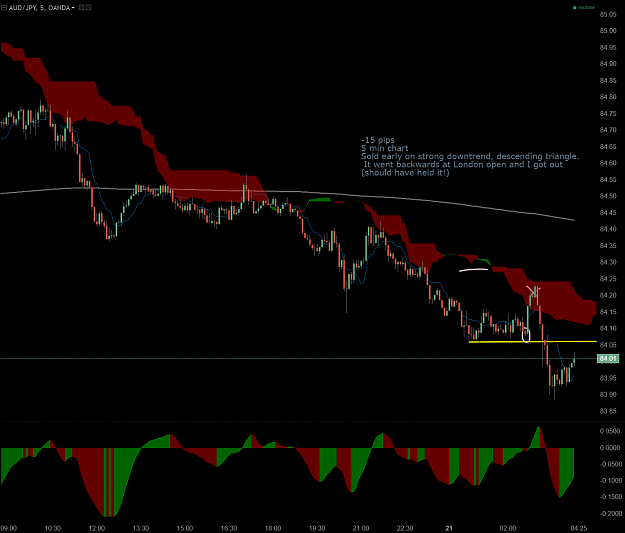The width and height of the screenshot is (625, 533).
Task: Click the 85.00 price scale label
Action: click(608, 31)
